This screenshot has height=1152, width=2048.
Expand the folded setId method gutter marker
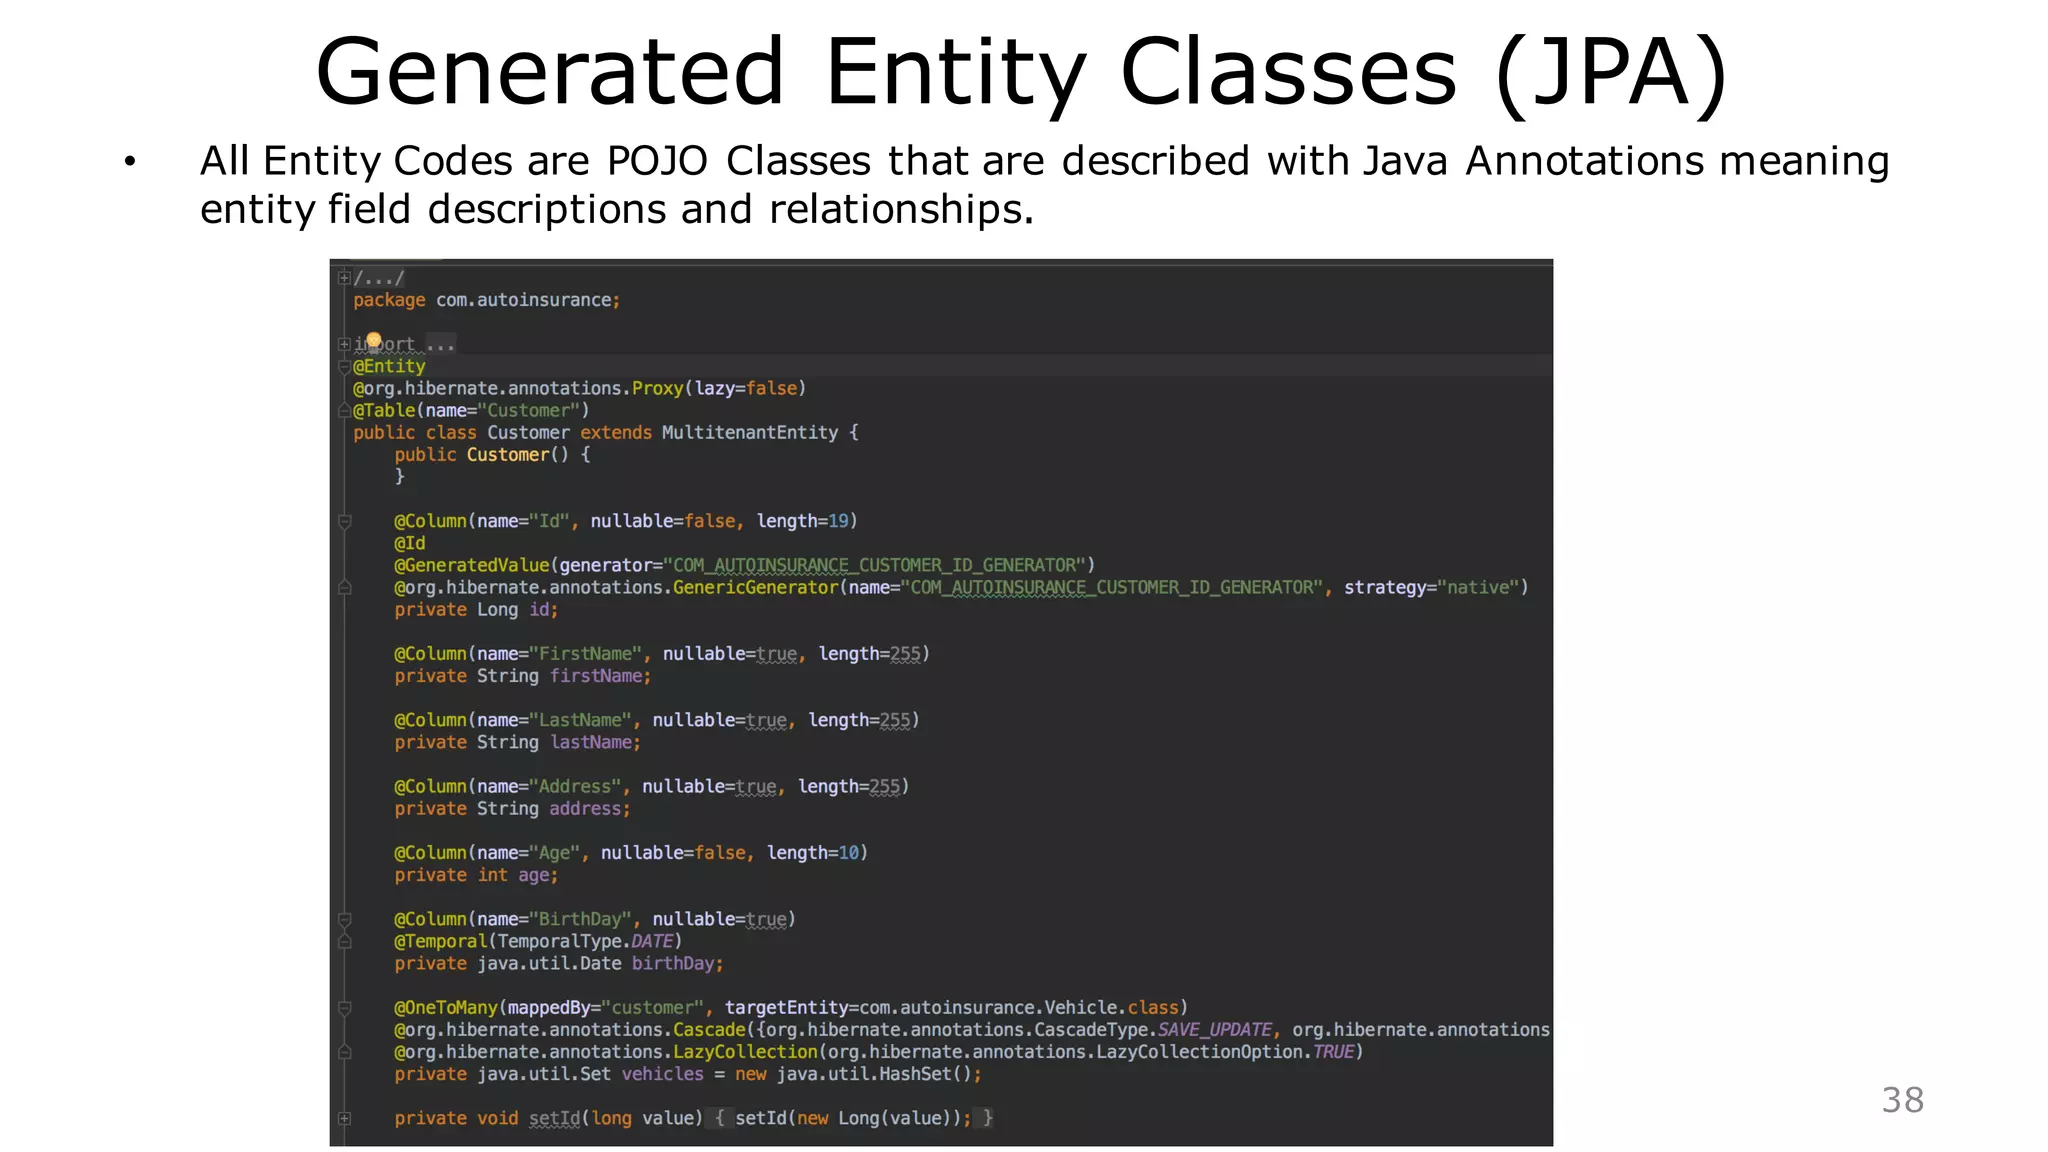click(x=344, y=1118)
